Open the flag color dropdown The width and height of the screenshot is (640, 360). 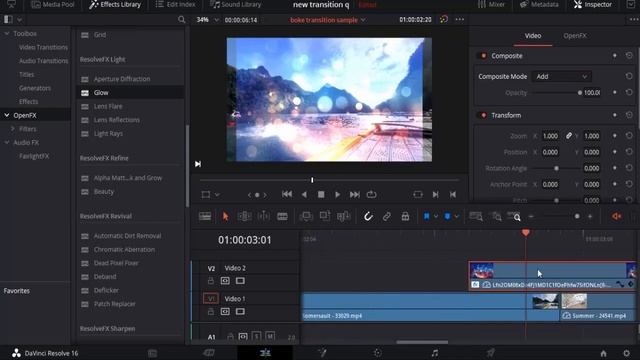click(x=436, y=217)
